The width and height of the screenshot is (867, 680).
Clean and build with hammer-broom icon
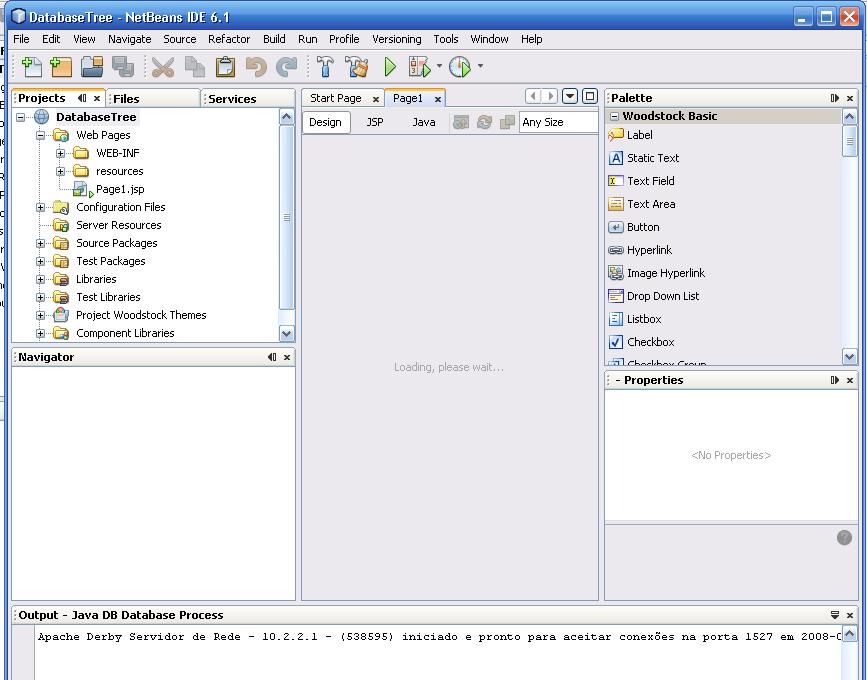point(357,67)
